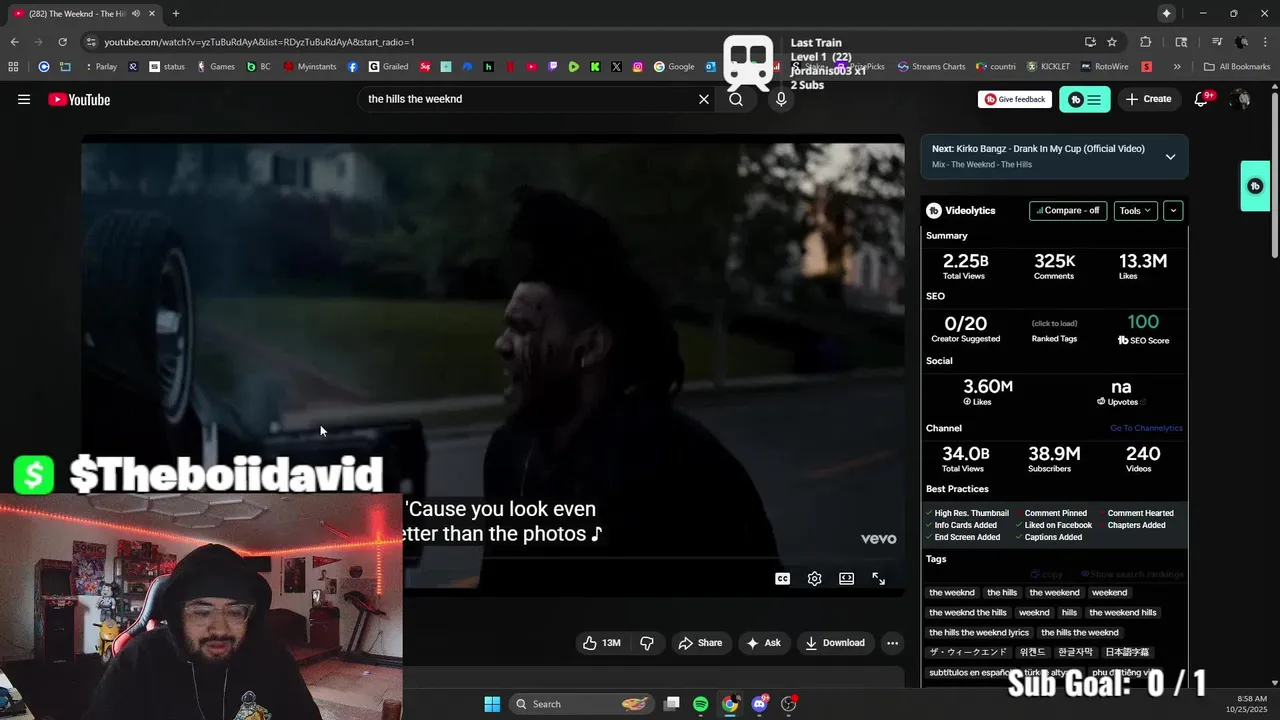
Task: Open the Videolytics Tools dropdown
Action: coord(1136,210)
